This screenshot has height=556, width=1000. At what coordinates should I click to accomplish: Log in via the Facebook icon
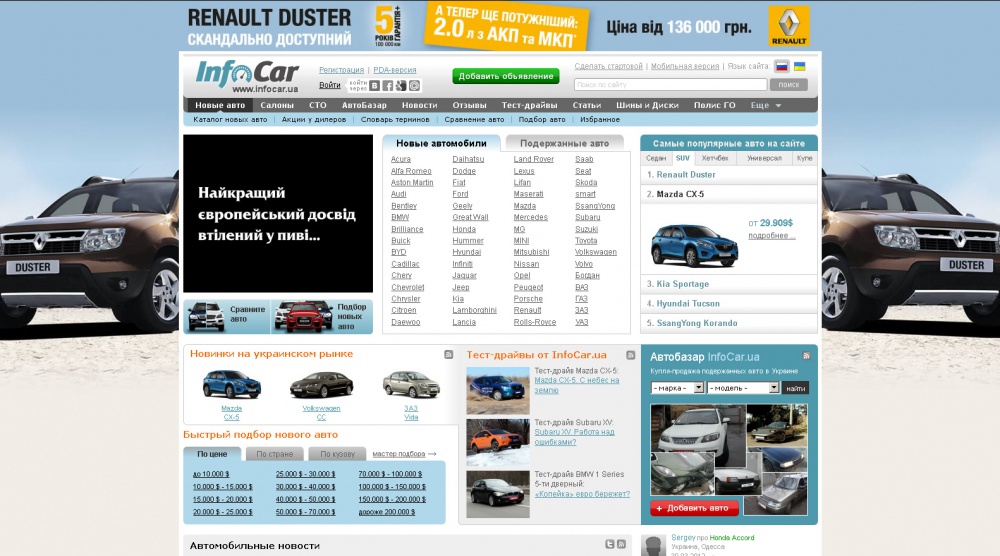(387, 85)
